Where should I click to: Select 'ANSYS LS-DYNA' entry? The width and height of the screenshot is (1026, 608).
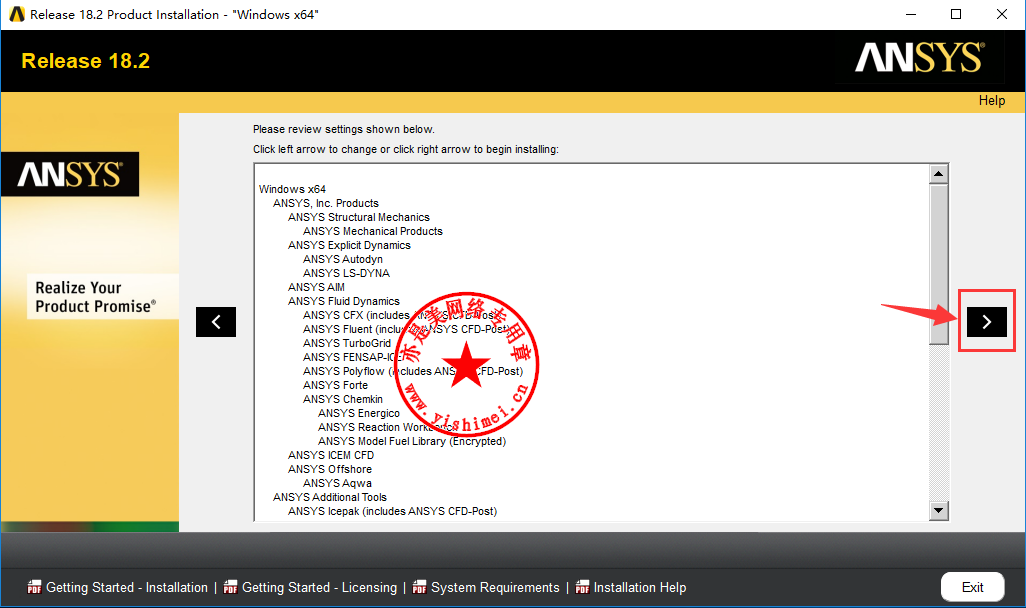pos(346,273)
